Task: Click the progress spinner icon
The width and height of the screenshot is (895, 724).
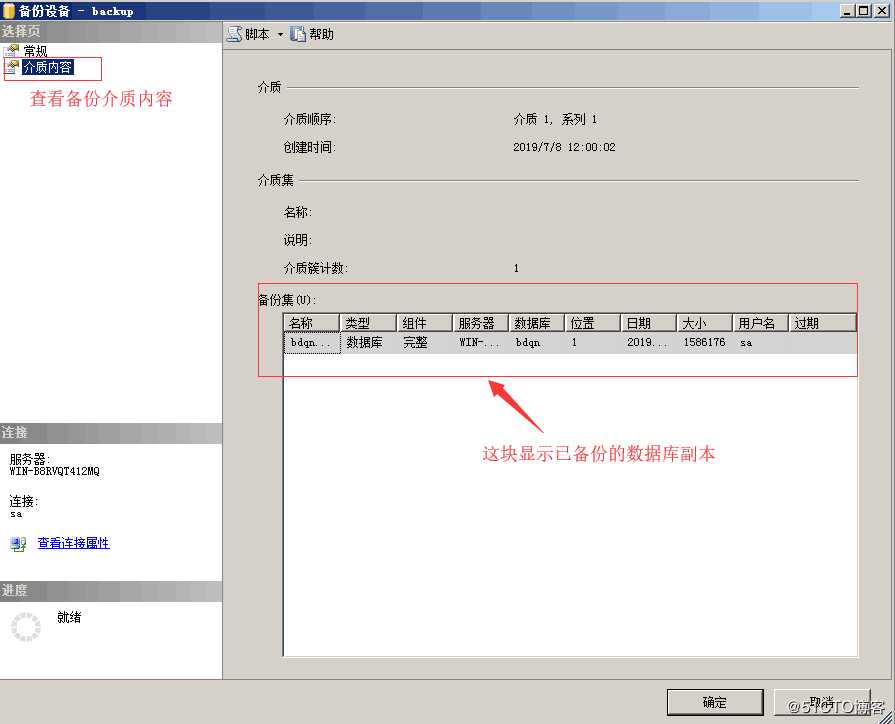Action: 26,626
